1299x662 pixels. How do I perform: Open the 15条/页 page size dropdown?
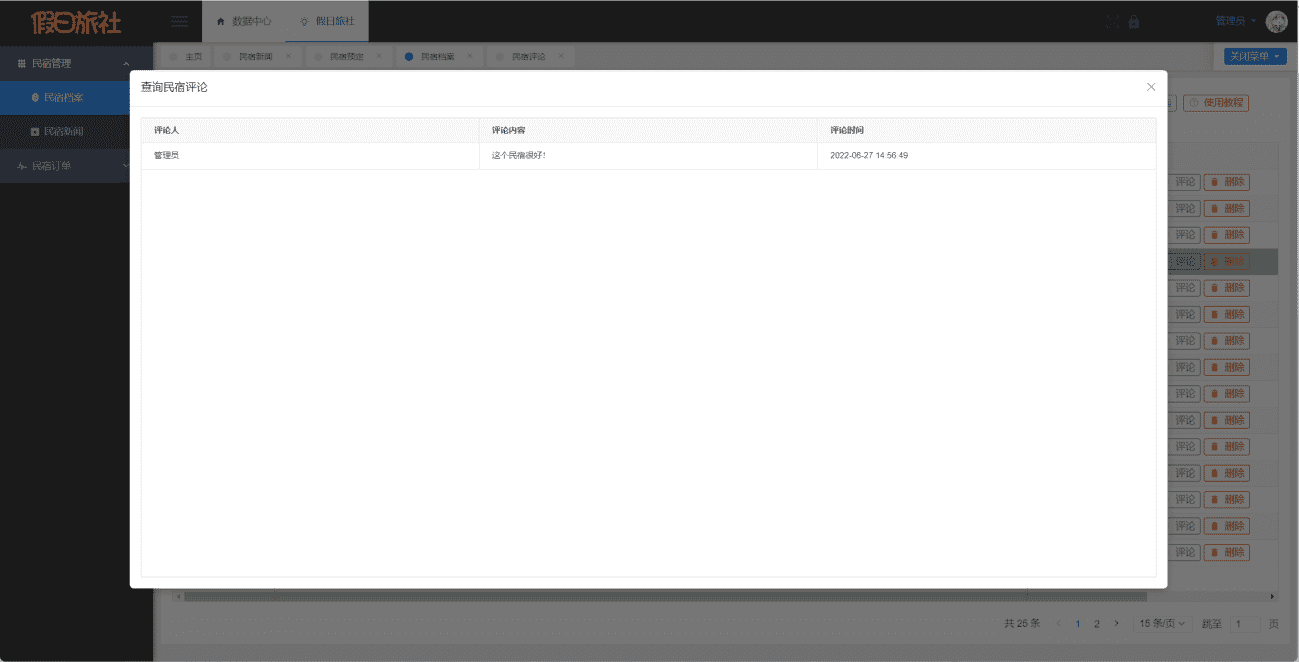pos(1162,624)
